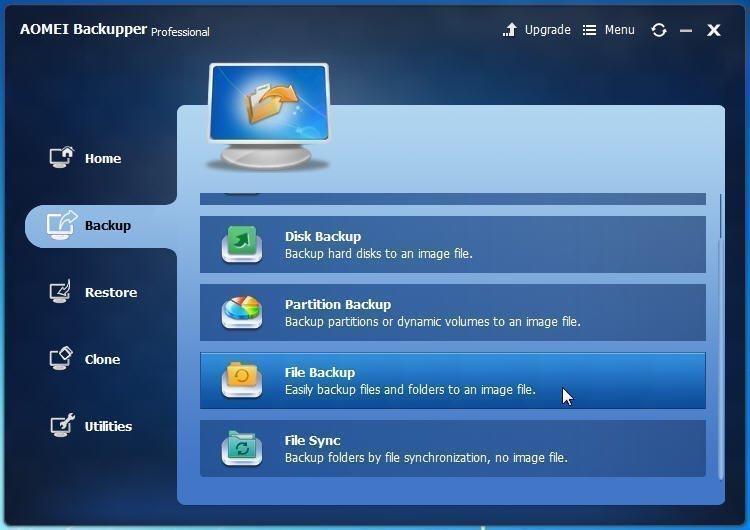Choose Partition Backup option title
Image resolution: width=750 pixels, height=530 pixels.
click(x=338, y=304)
